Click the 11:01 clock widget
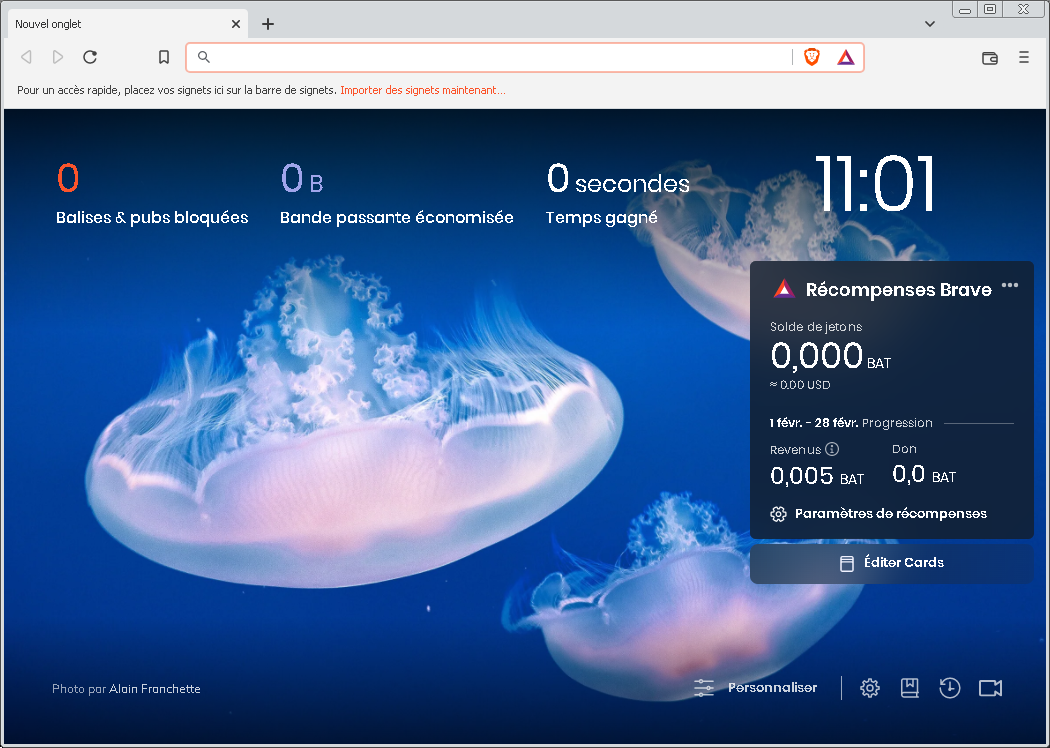The image size is (1050, 748). pyautogui.click(x=874, y=183)
